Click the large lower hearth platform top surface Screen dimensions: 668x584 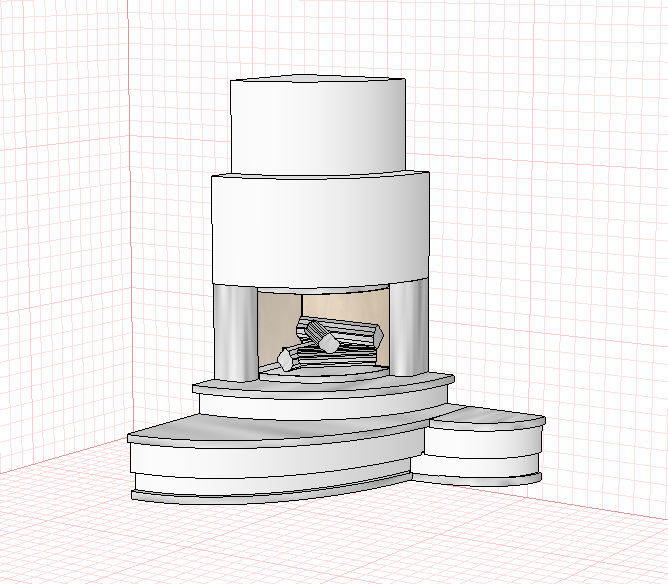click(x=273, y=430)
